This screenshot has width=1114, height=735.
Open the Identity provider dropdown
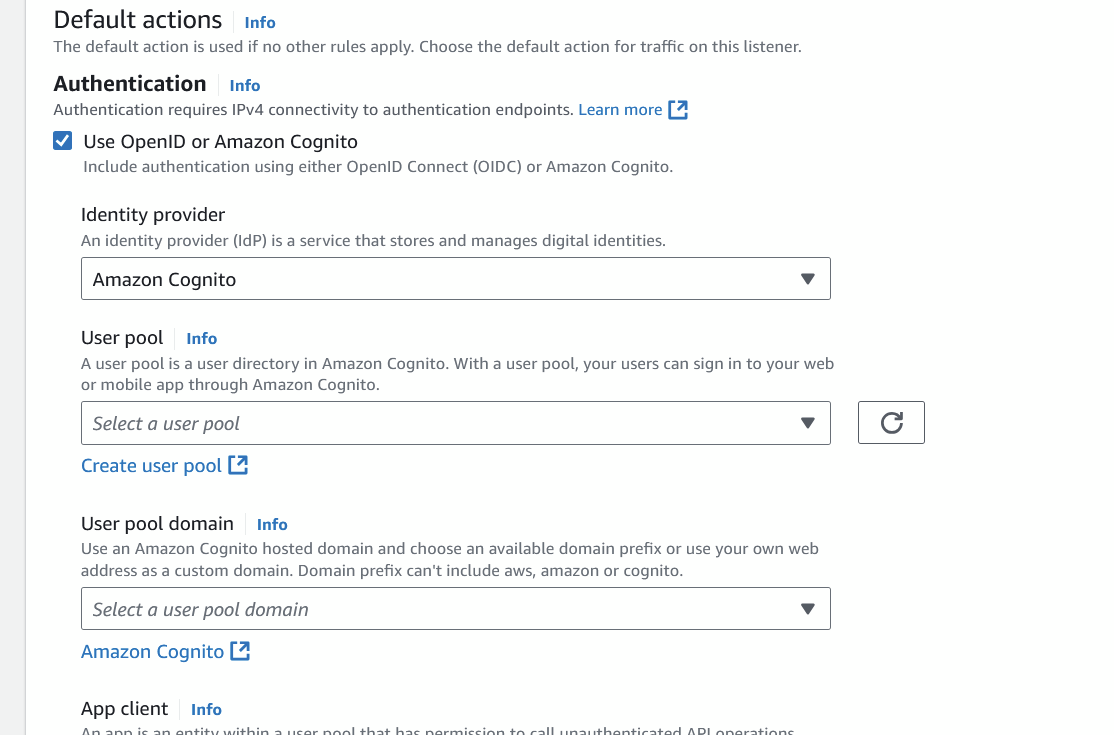pyautogui.click(x=455, y=280)
